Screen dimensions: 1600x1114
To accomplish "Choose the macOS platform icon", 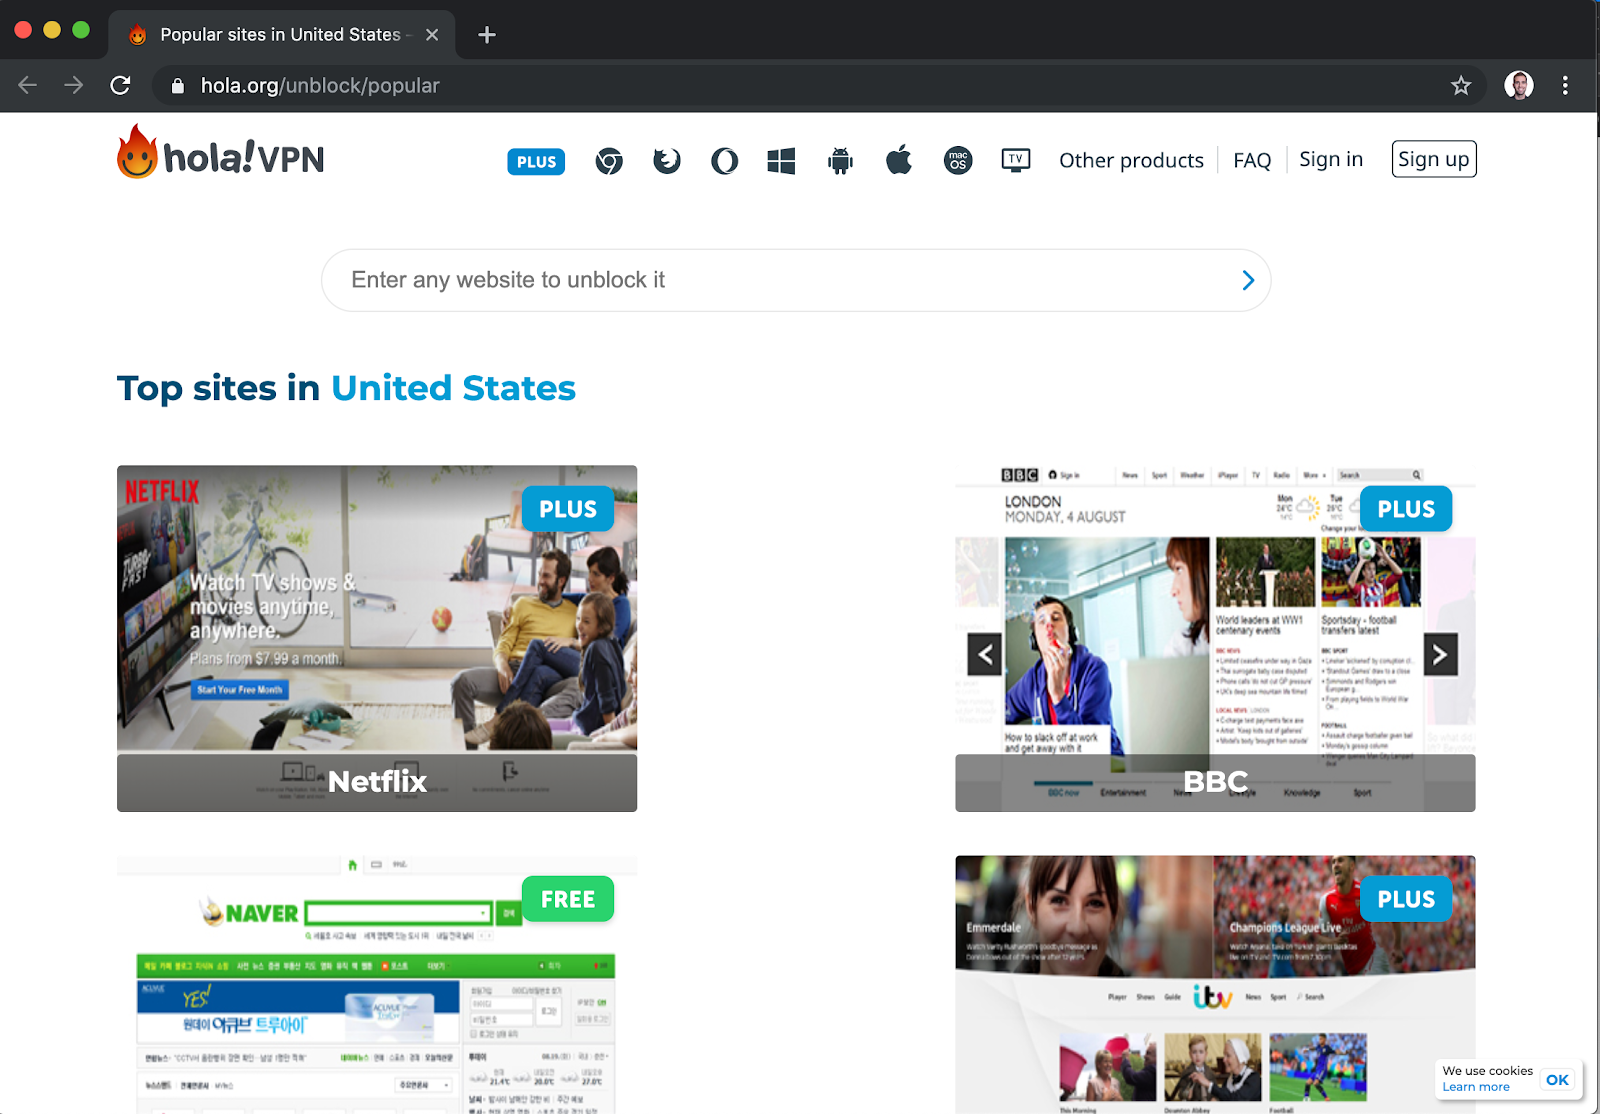I will (x=958, y=160).
